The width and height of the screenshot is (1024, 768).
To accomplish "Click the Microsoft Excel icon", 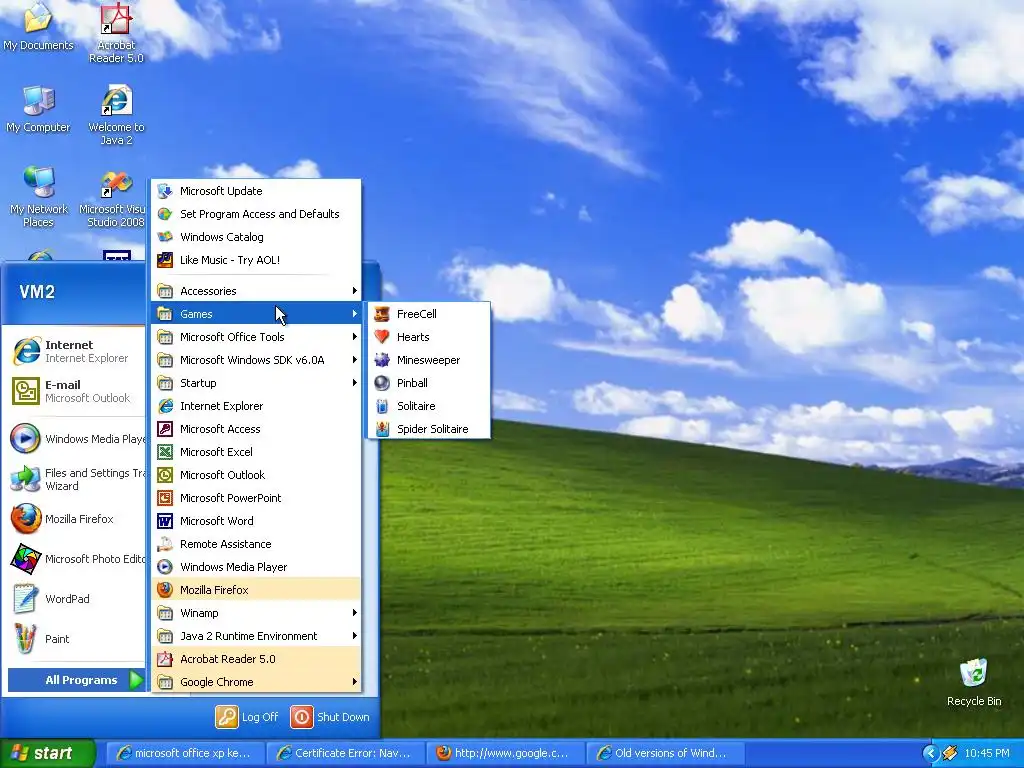I will pos(165,452).
